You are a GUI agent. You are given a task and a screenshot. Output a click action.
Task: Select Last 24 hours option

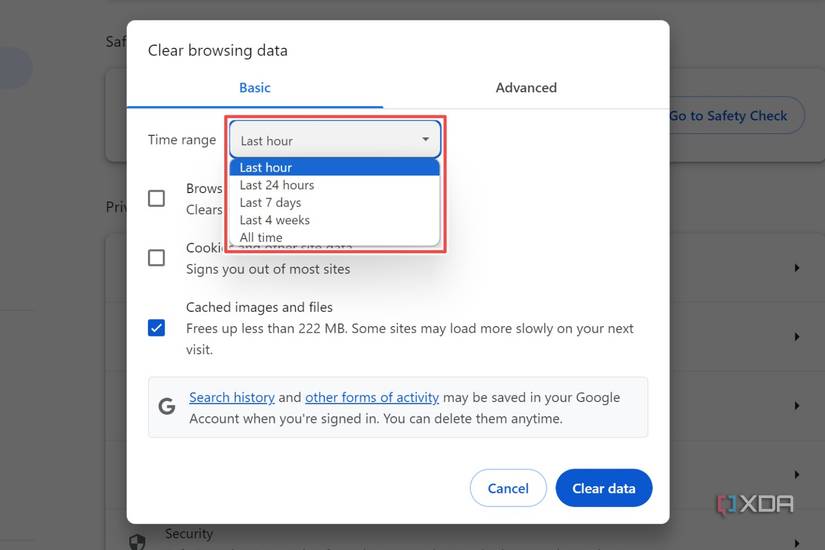pyautogui.click(x=335, y=185)
